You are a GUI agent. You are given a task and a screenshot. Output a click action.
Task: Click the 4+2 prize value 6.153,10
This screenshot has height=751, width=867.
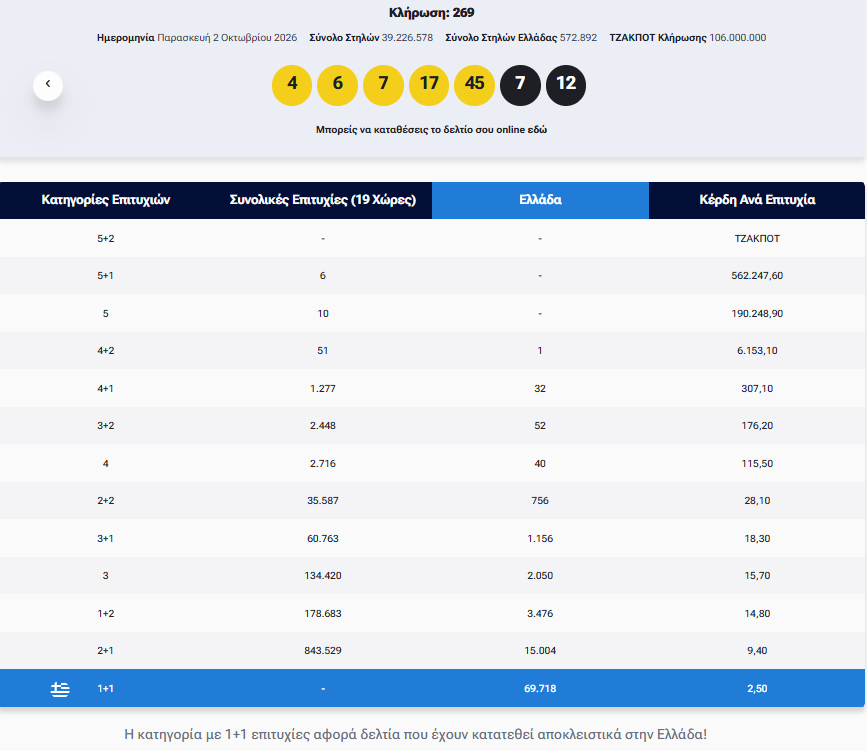(x=757, y=351)
